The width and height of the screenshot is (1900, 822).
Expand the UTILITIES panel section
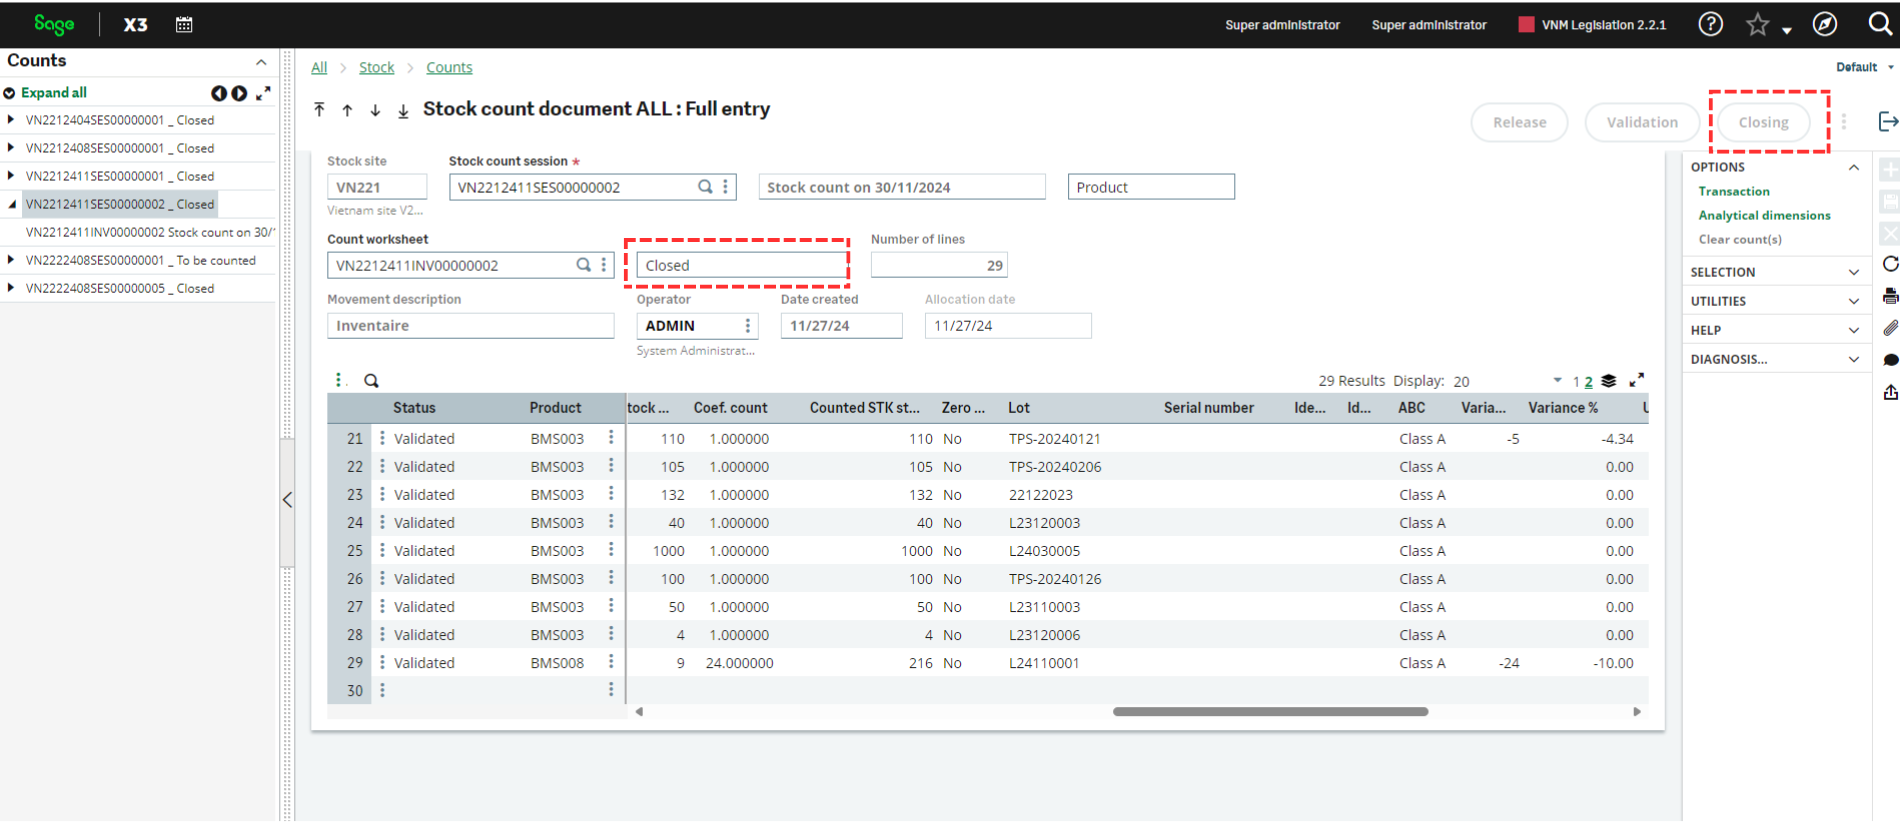pos(1775,301)
